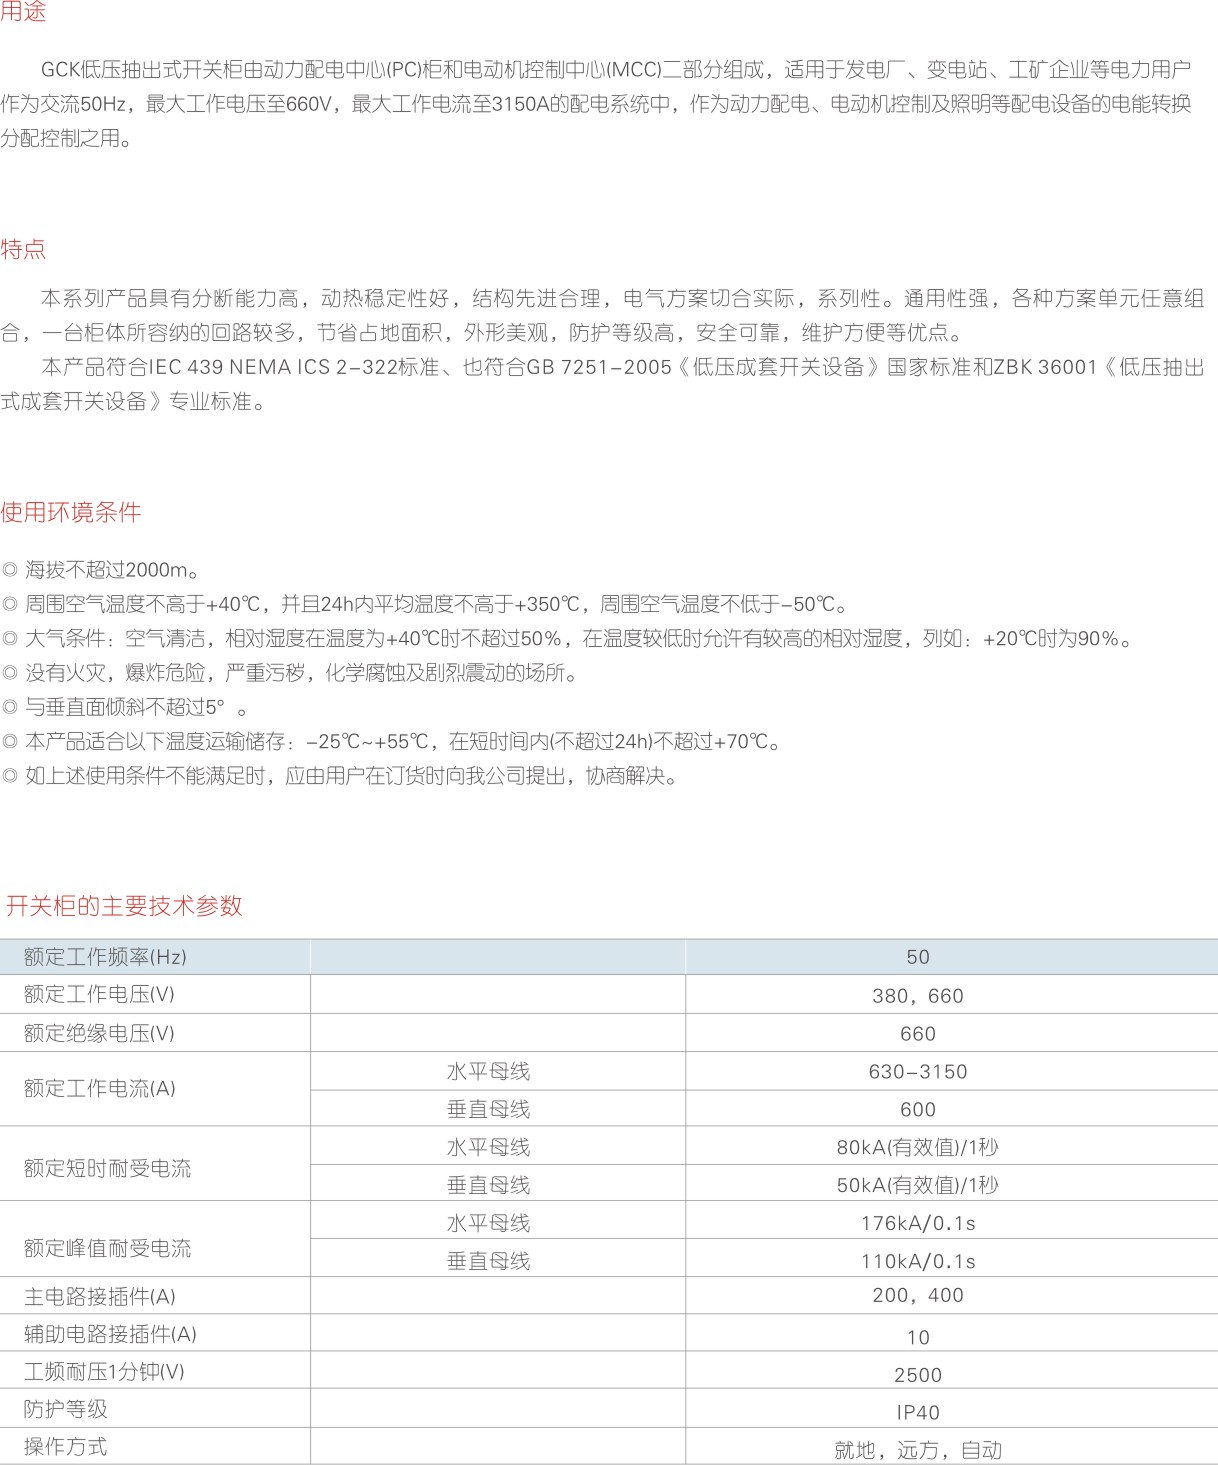This screenshot has width=1218, height=1465.
Task: Click the 垂直母线 cell beside the 600 value
Action: point(488,1110)
